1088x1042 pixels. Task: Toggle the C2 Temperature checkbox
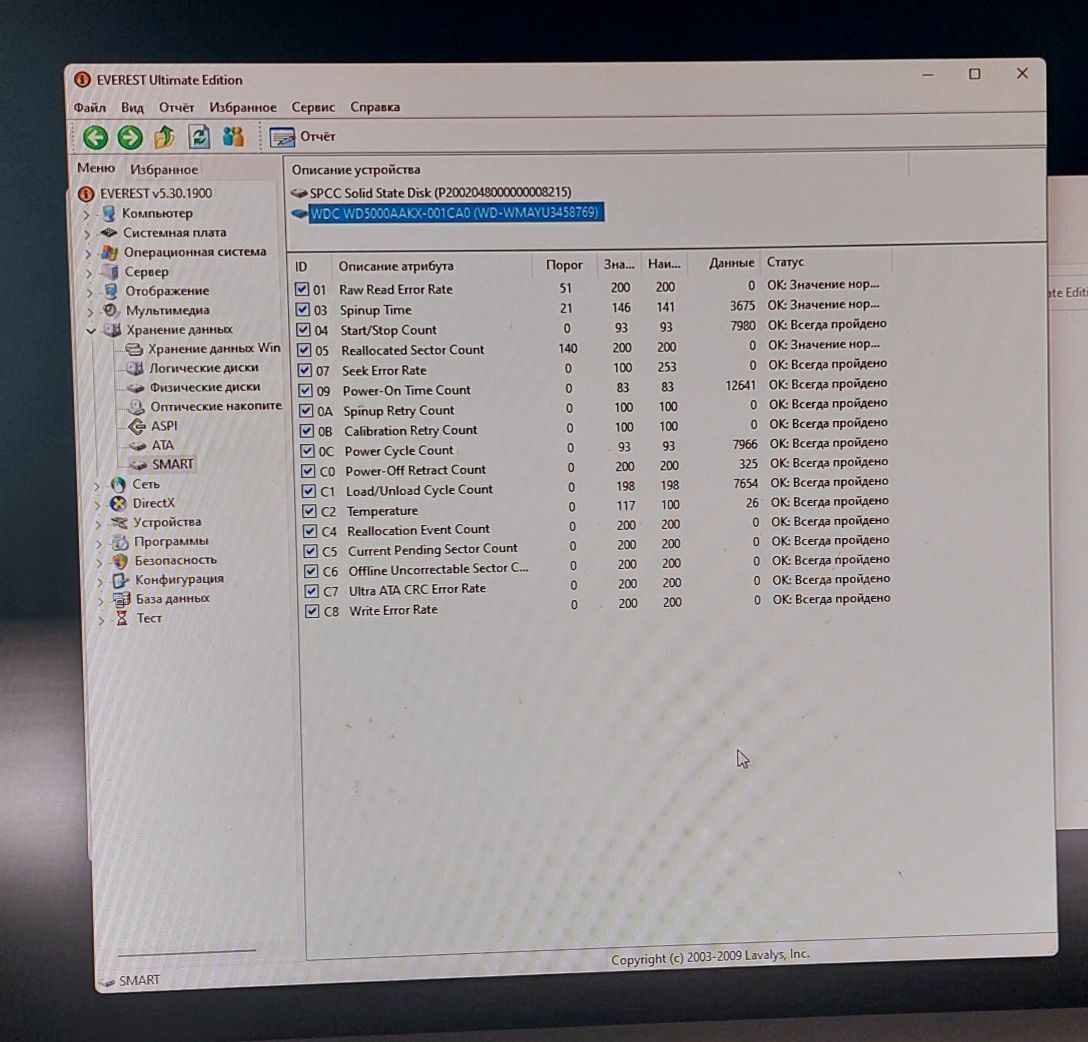(x=309, y=511)
